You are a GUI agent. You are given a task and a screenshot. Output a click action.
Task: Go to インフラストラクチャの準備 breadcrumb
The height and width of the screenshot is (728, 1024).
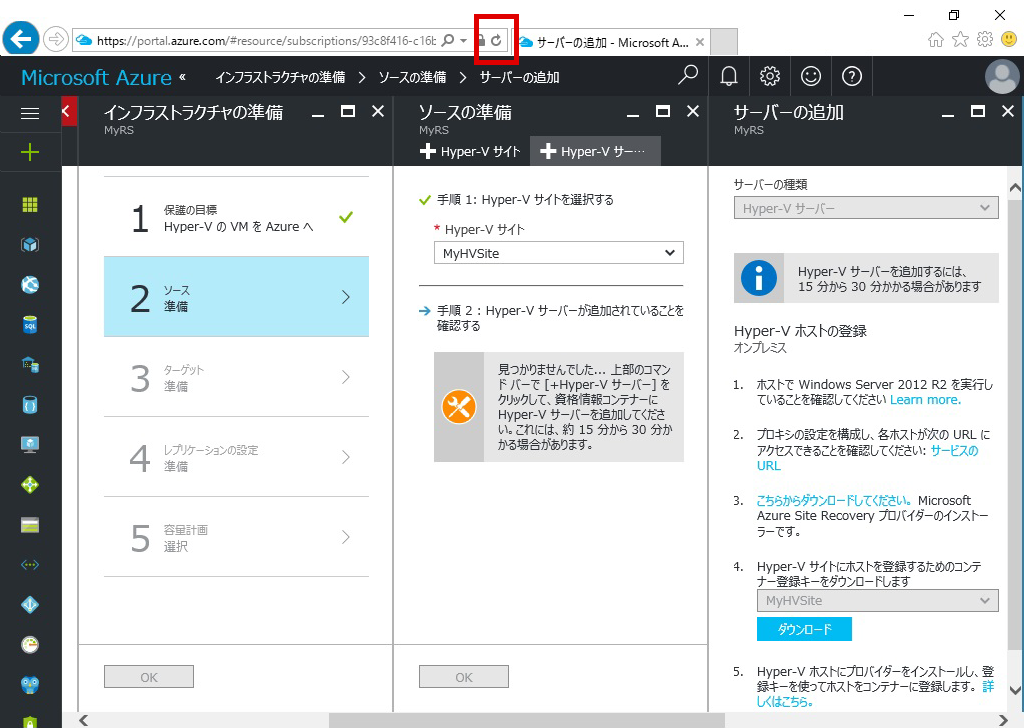(280, 77)
